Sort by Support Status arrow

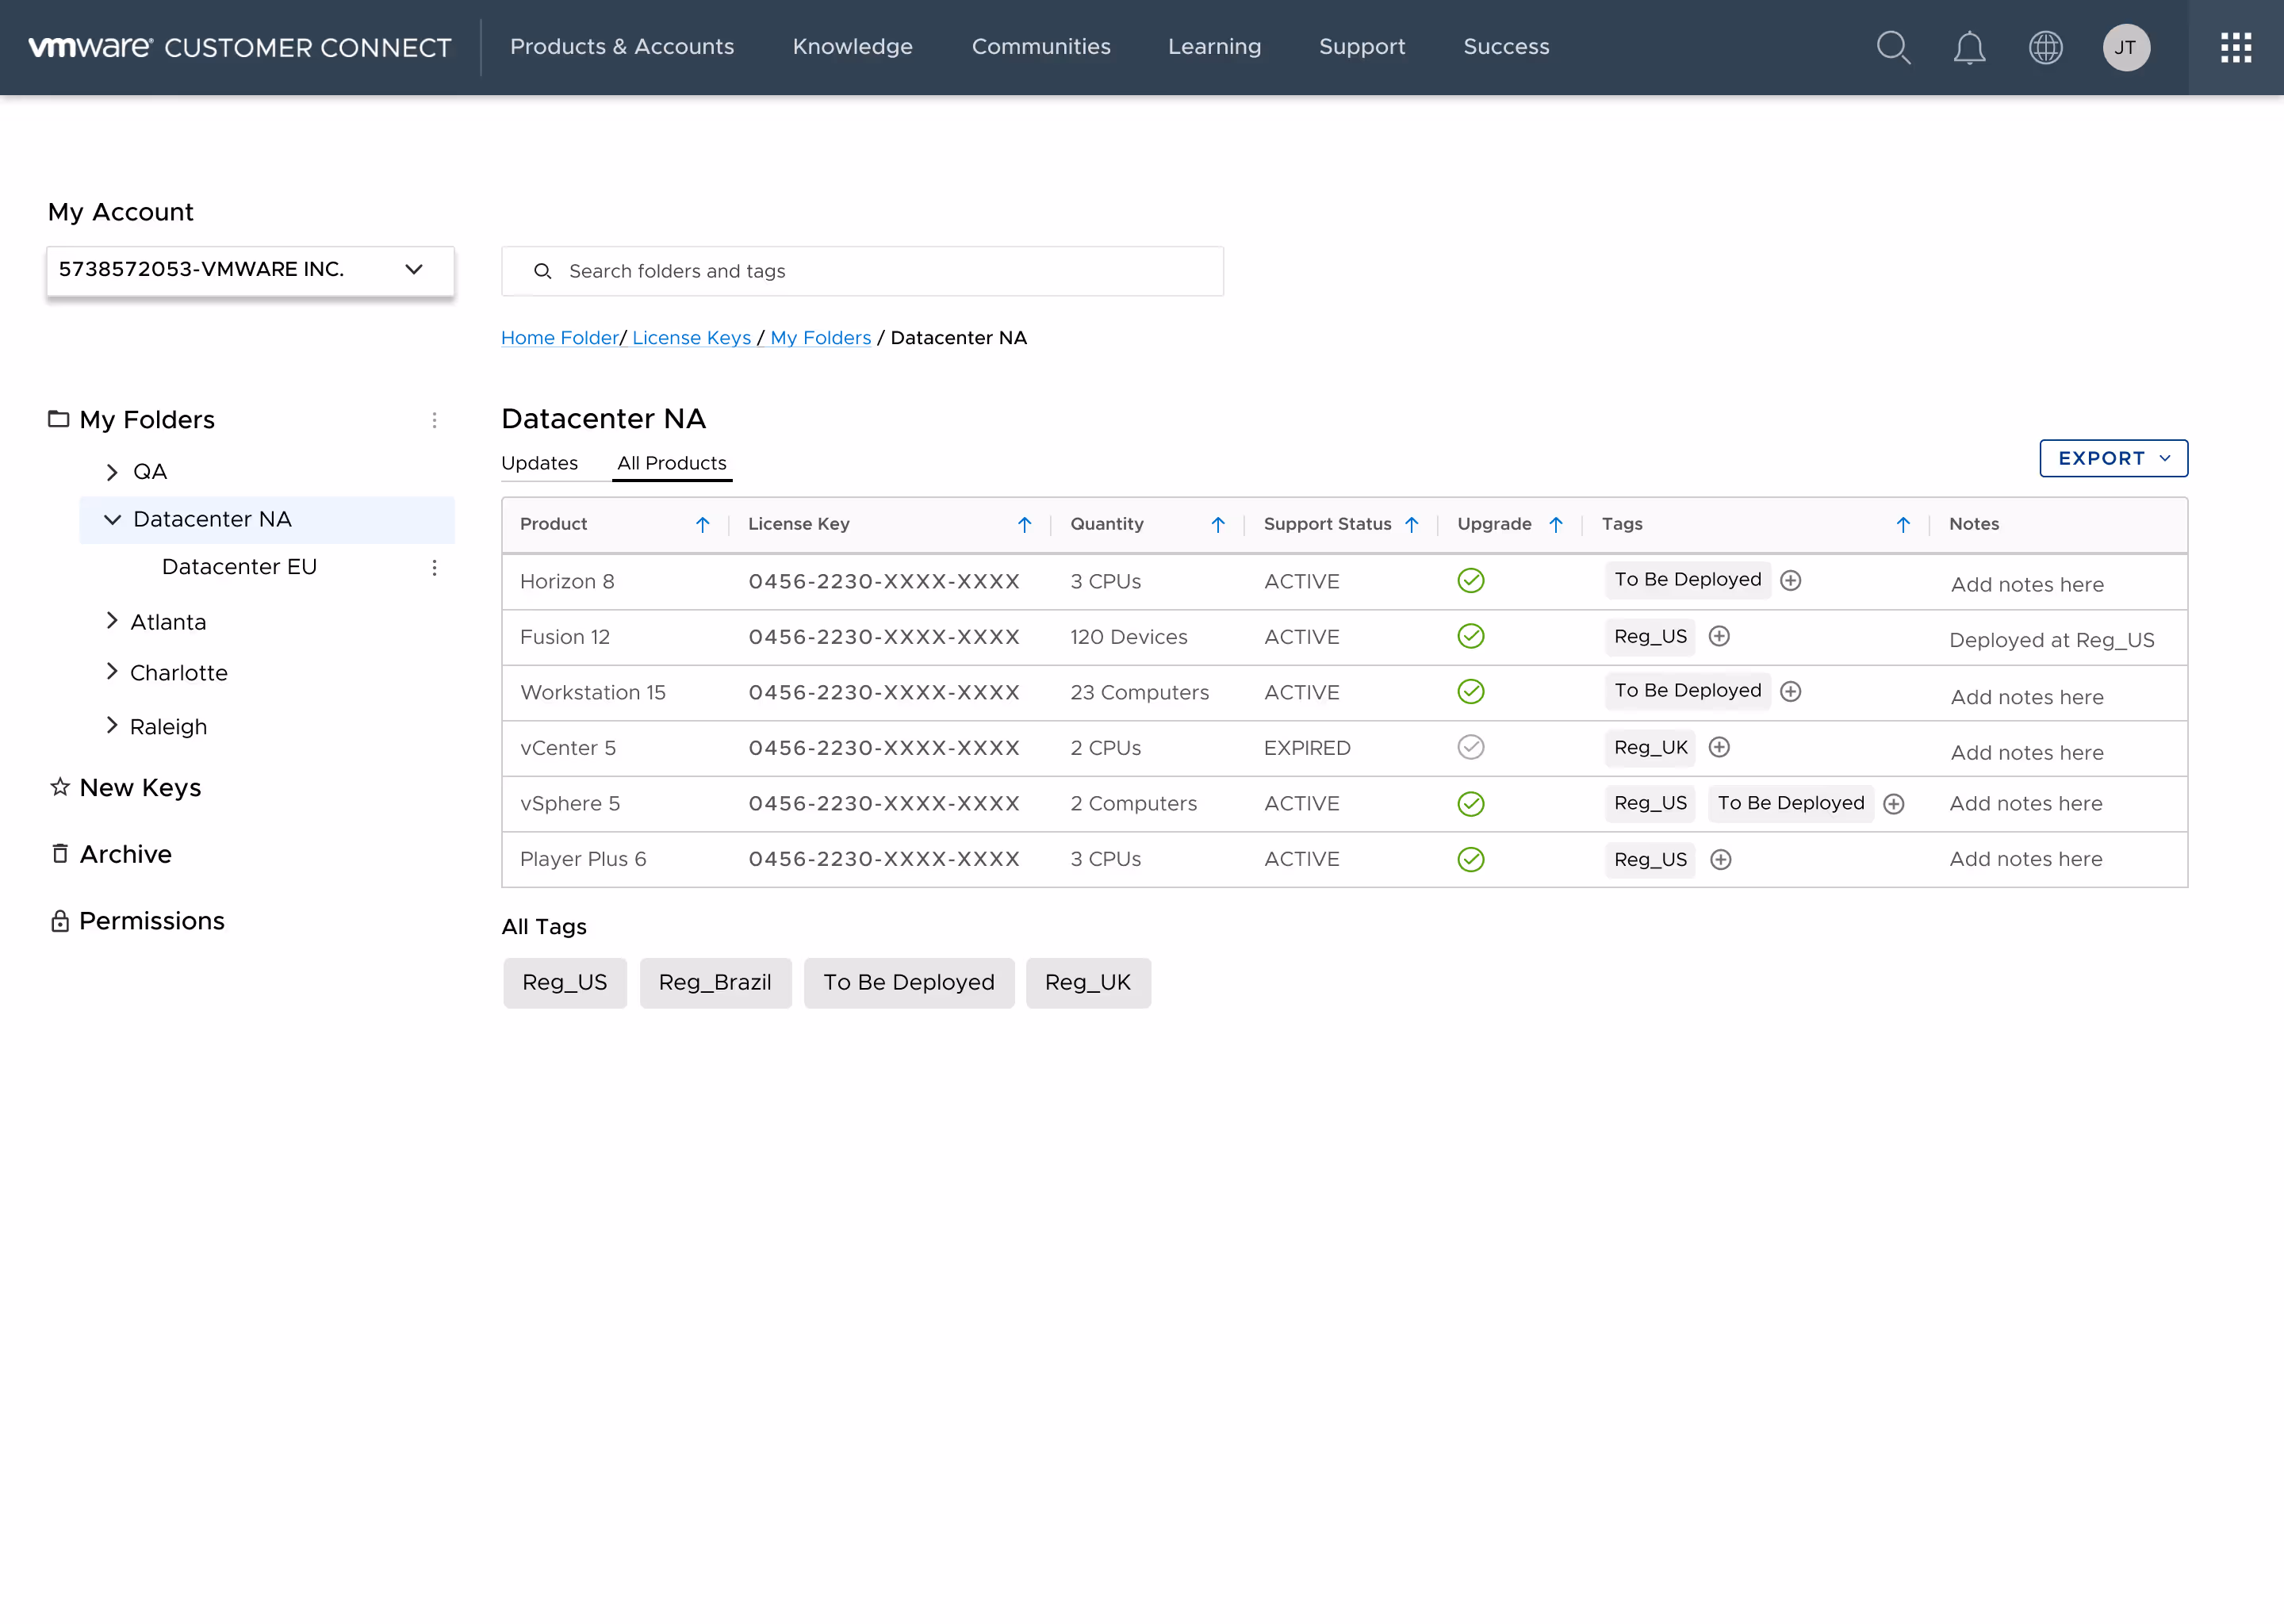pyautogui.click(x=1411, y=525)
